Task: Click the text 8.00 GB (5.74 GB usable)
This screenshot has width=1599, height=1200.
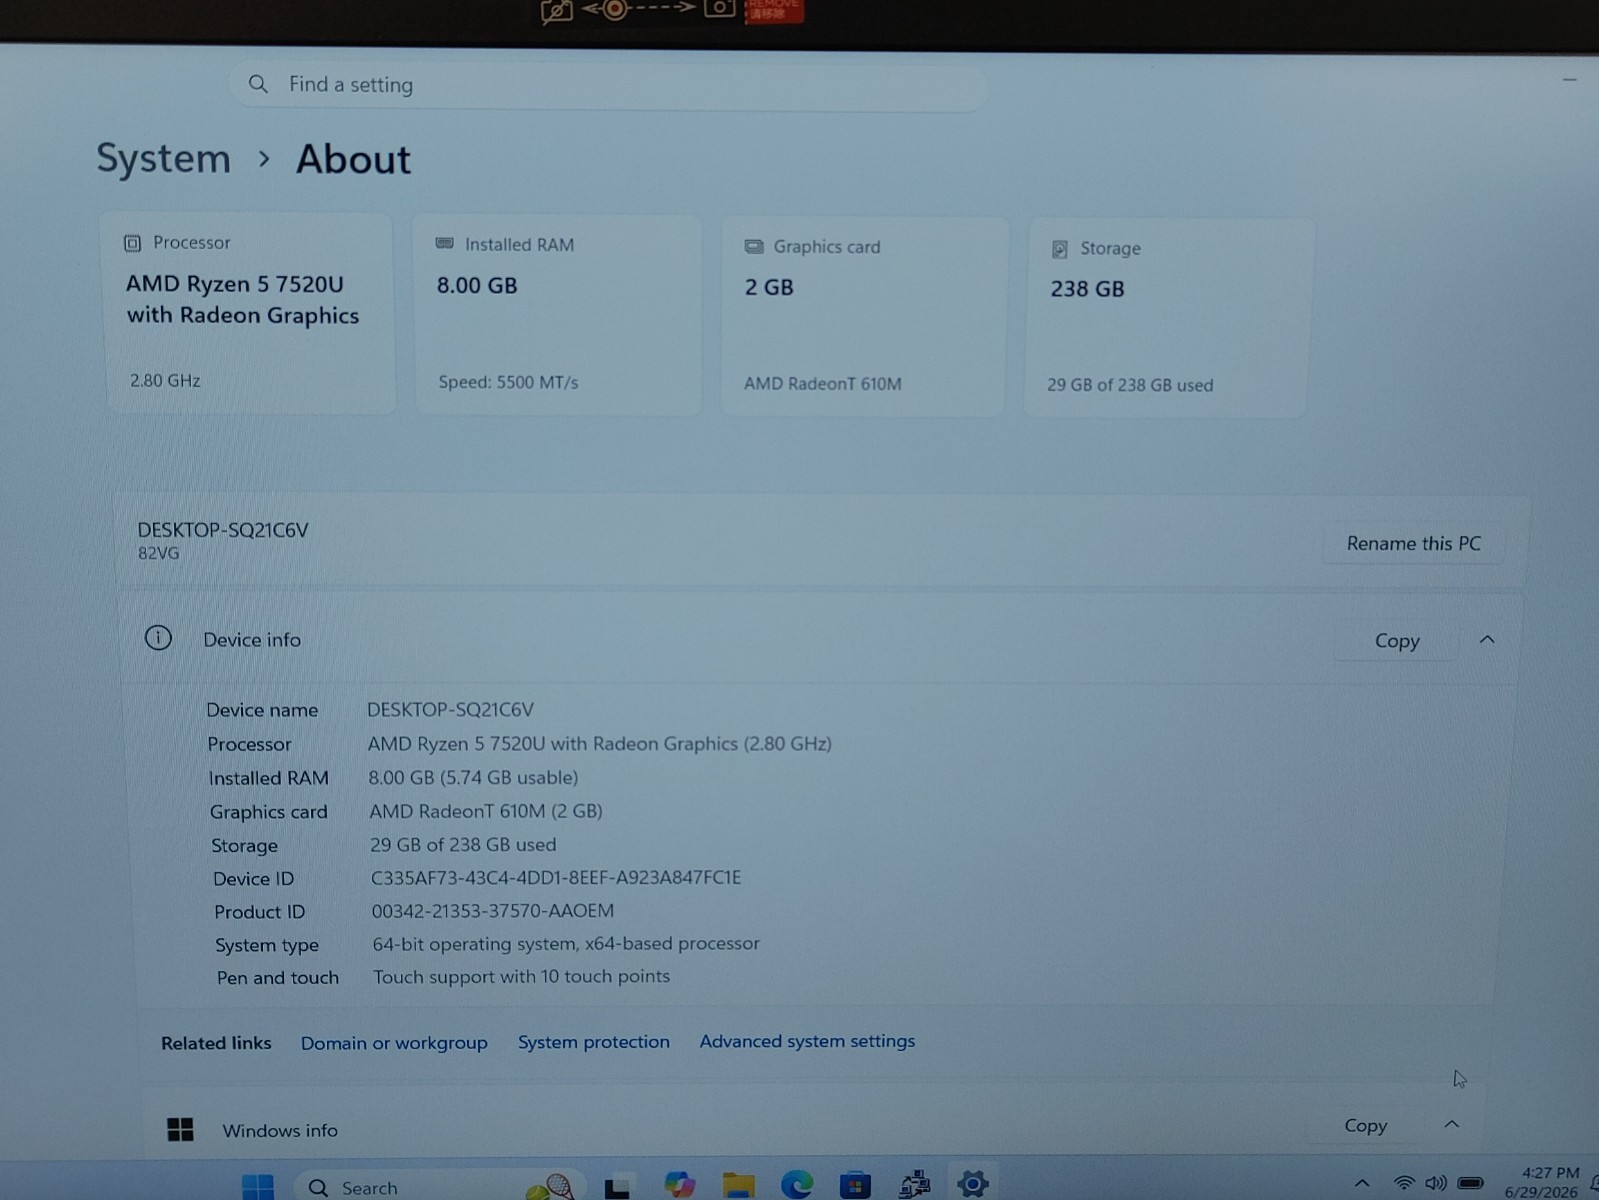Action: (x=473, y=777)
